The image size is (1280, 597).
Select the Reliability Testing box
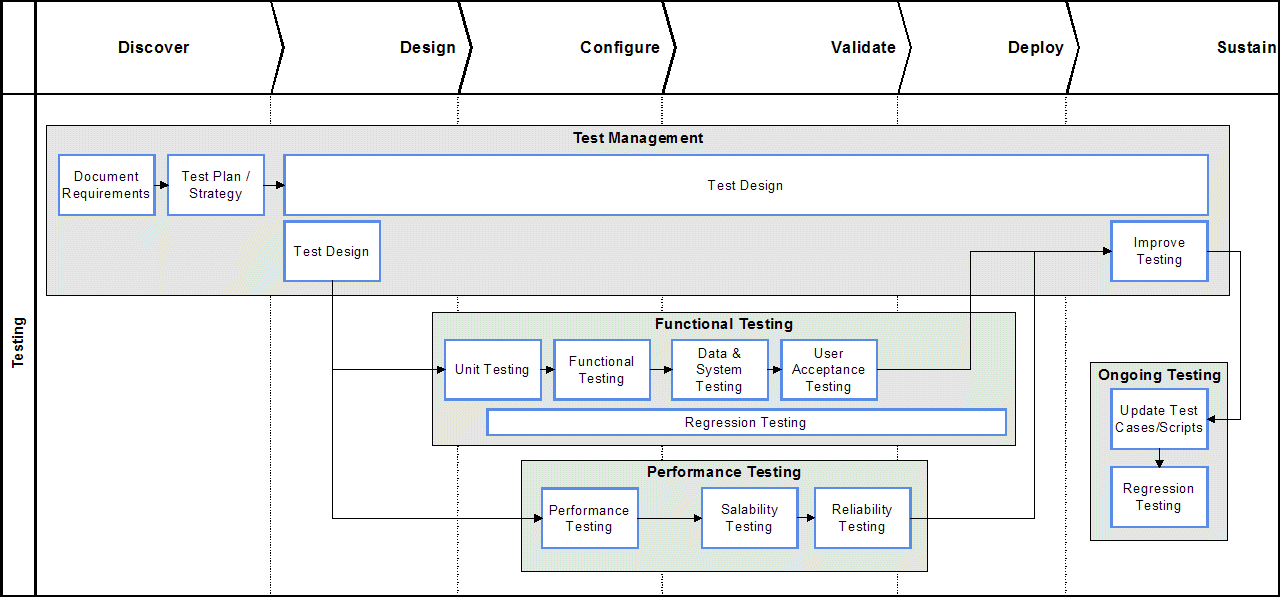pyautogui.click(x=861, y=518)
